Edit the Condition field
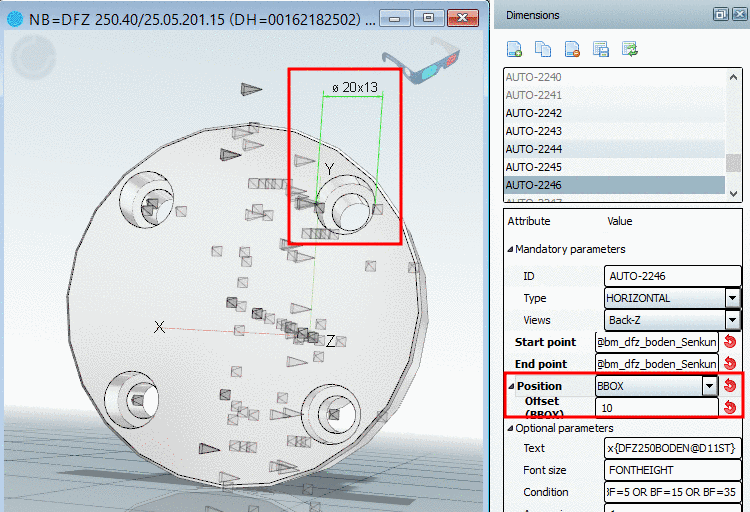750x512 pixels. pos(673,492)
